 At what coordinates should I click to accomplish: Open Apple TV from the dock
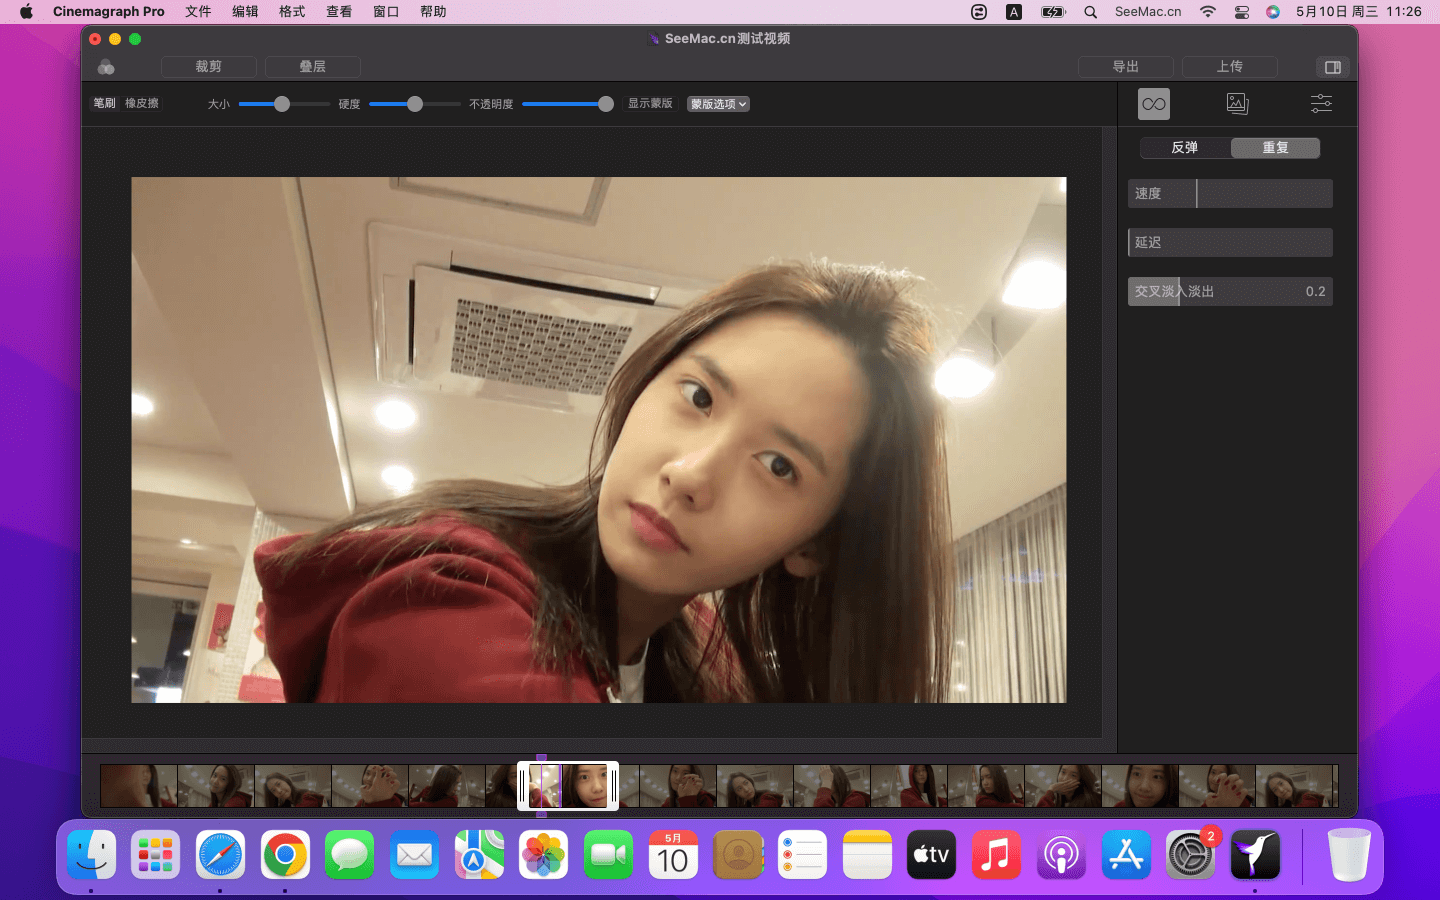point(931,855)
